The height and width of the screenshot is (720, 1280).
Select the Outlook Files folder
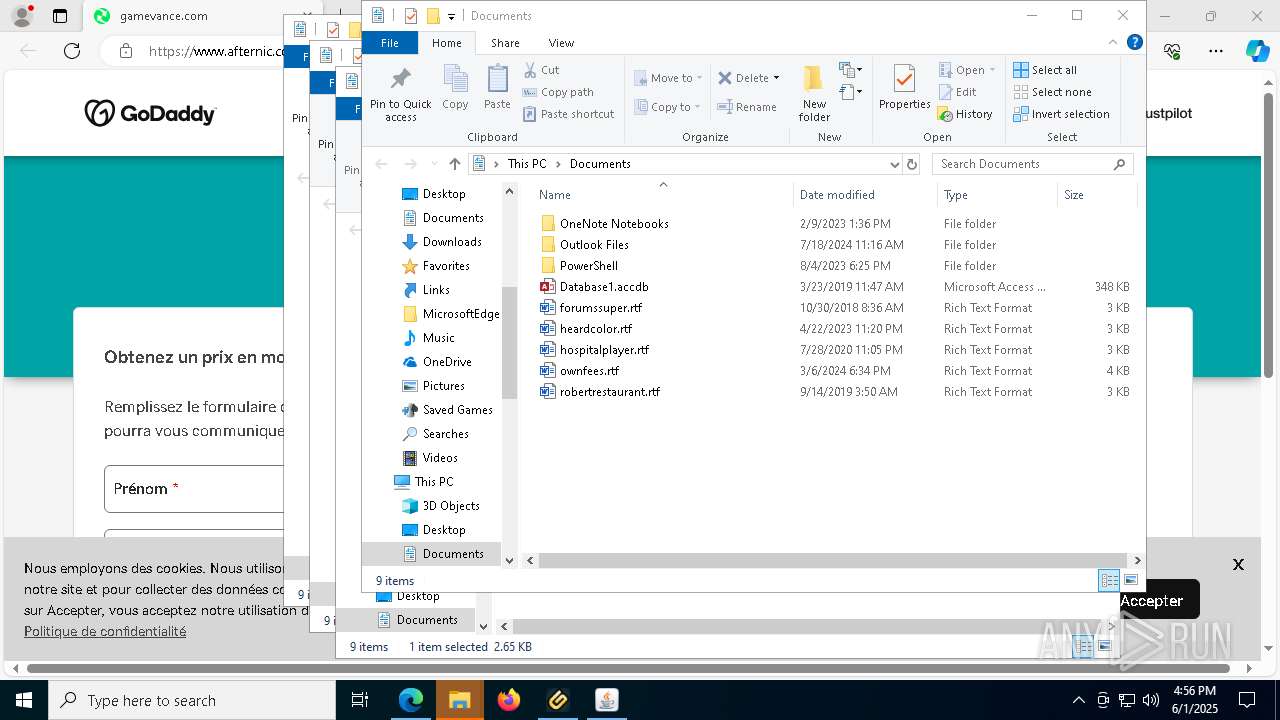click(594, 245)
